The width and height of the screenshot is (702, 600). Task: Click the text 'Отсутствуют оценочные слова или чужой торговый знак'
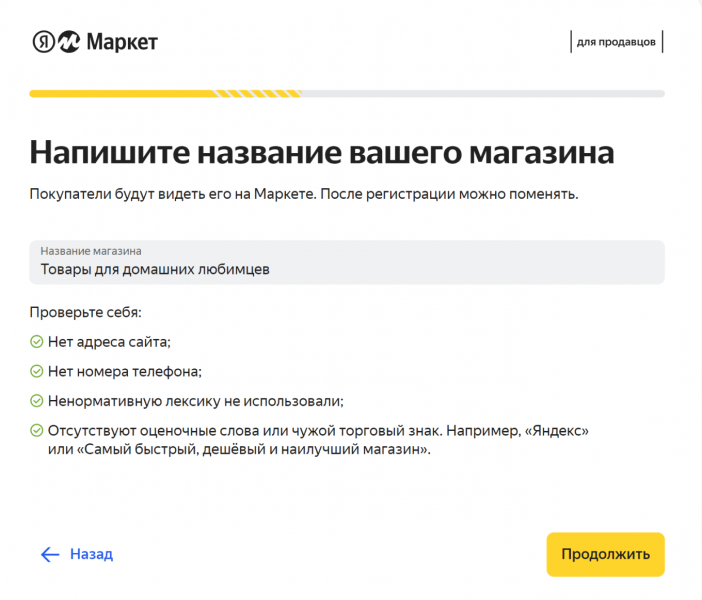click(245, 430)
